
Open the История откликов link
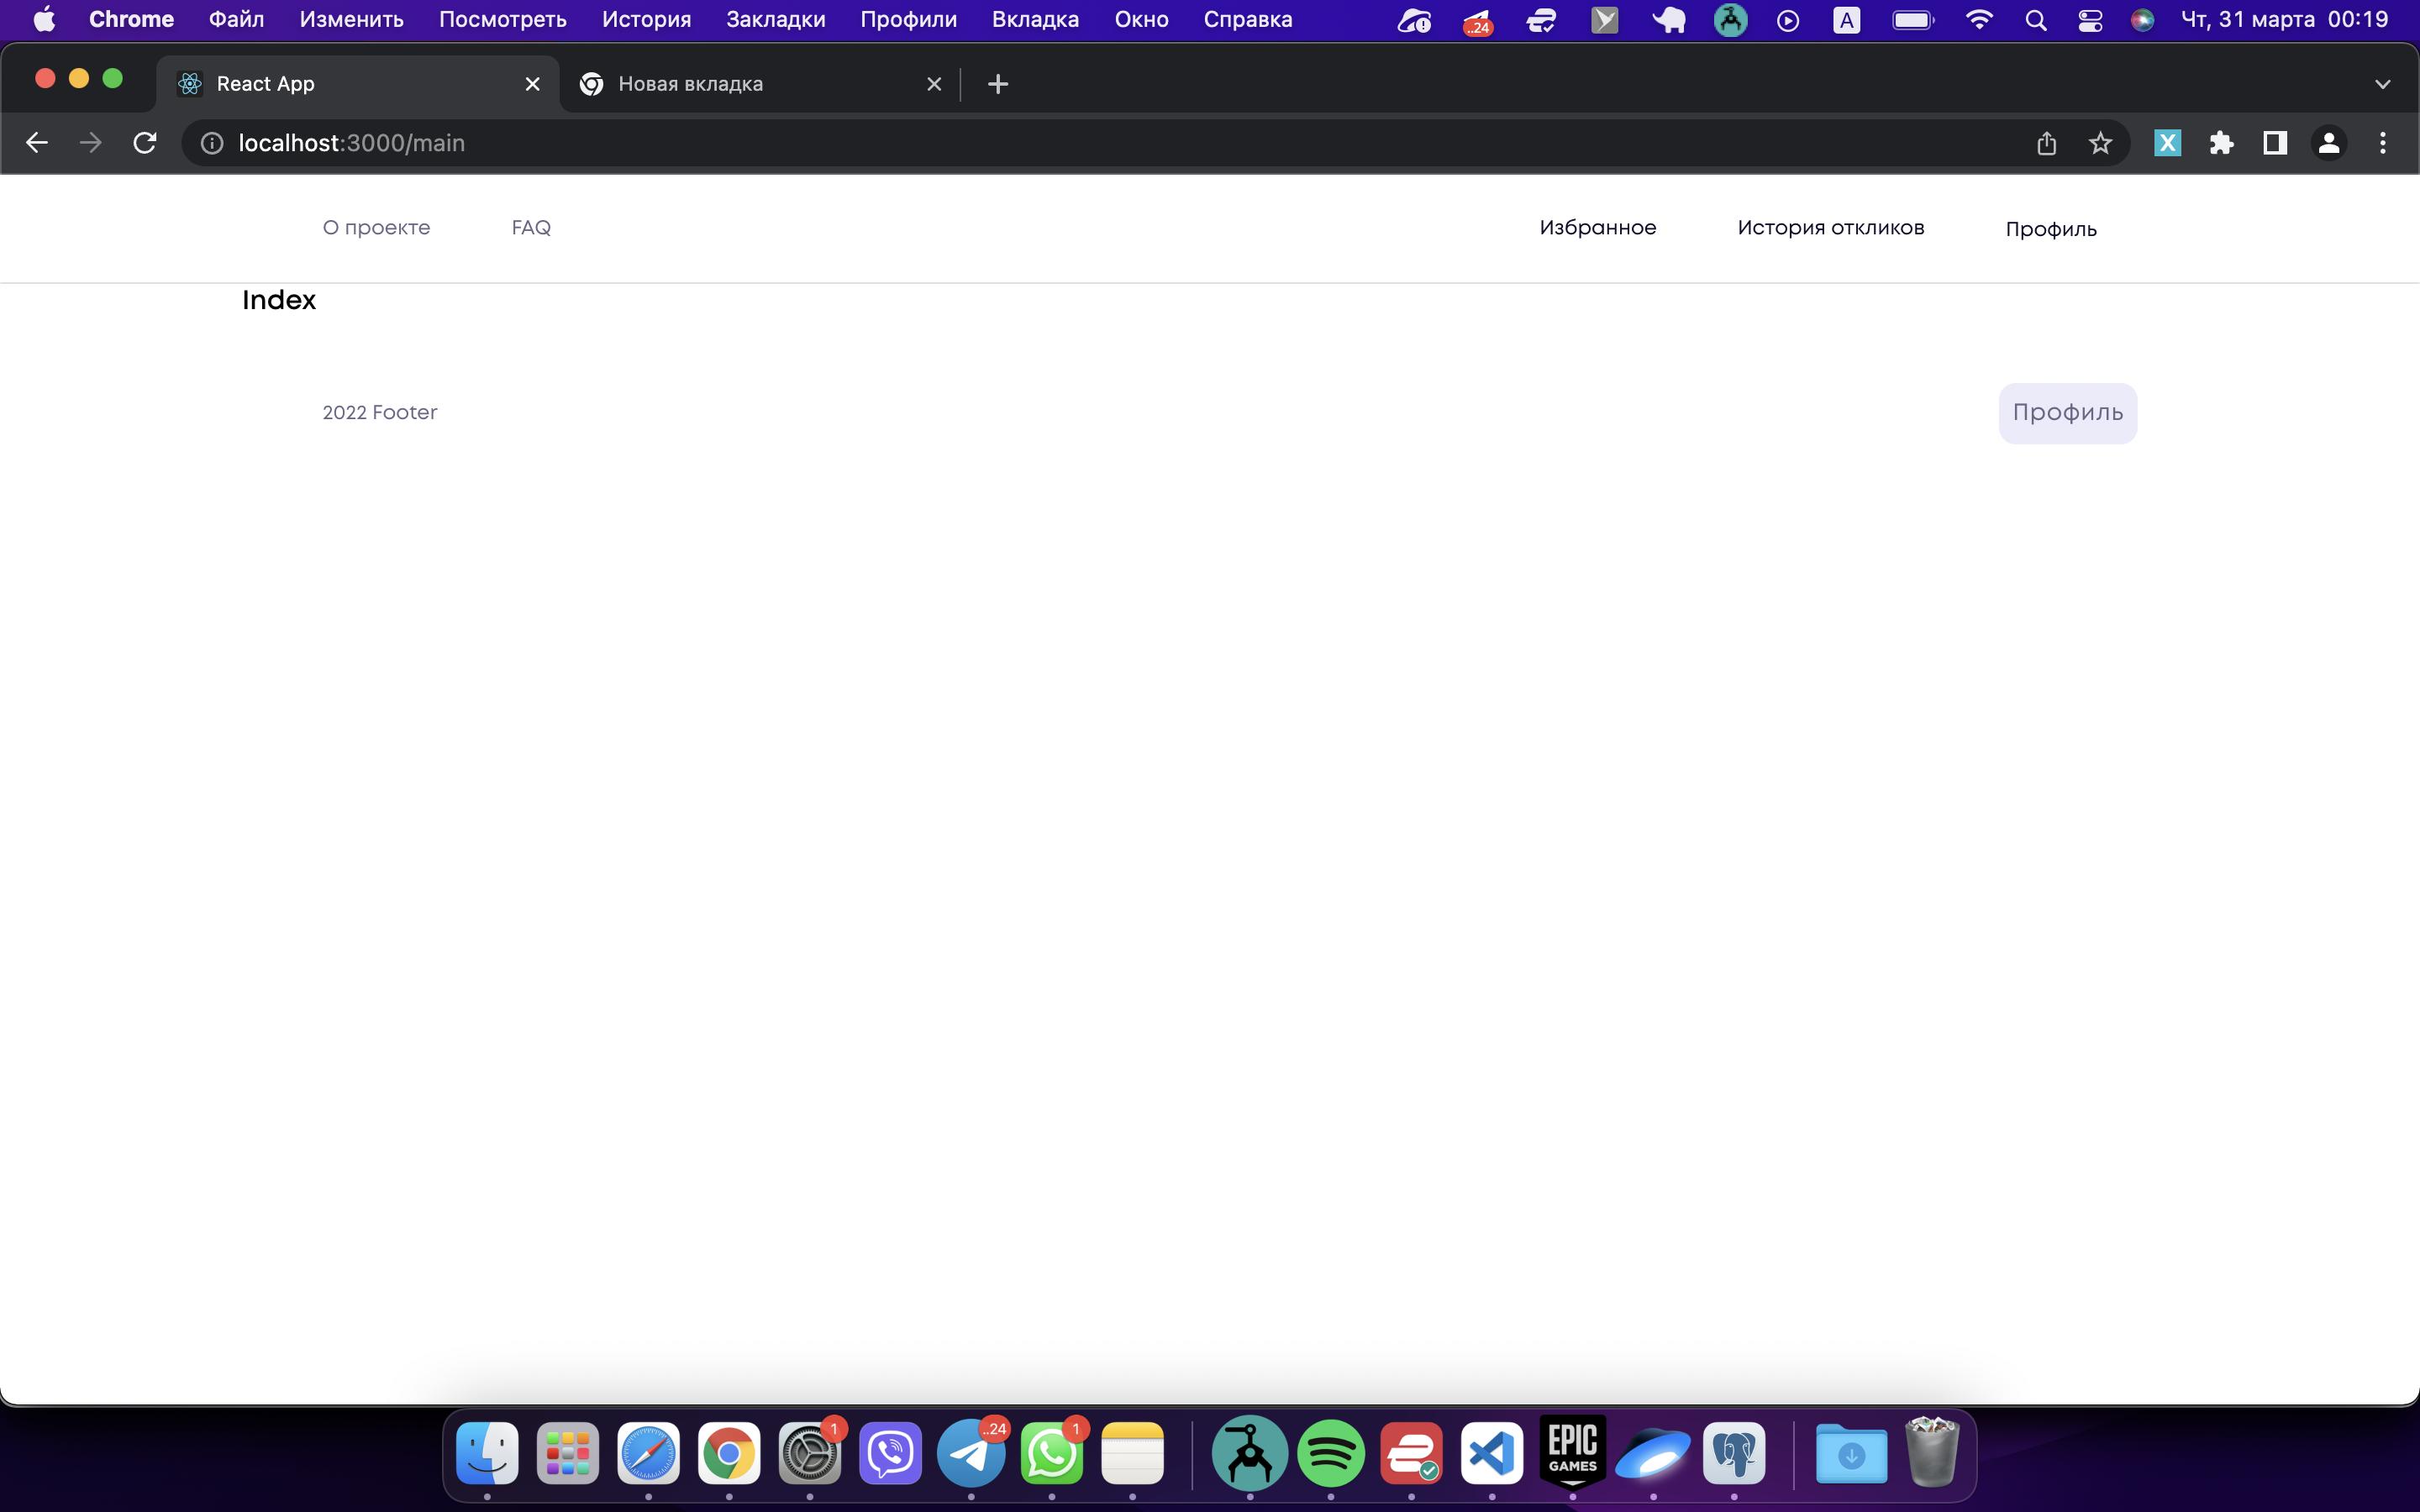click(x=1830, y=228)
